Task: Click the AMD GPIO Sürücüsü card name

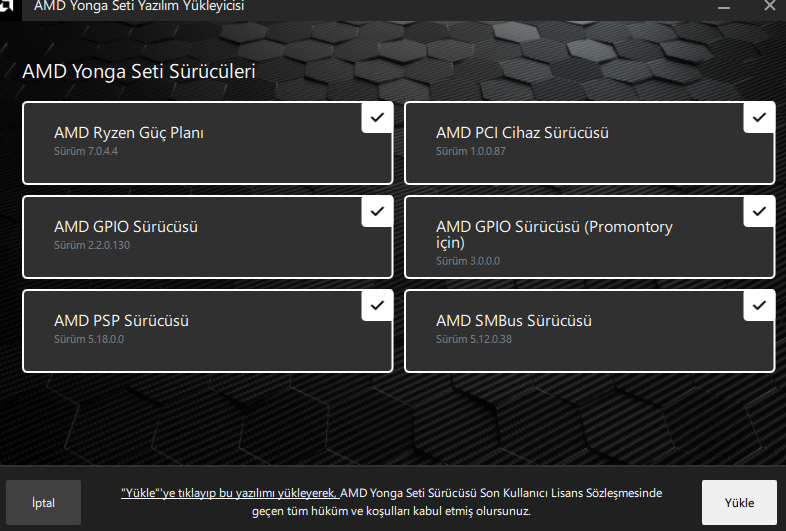Action: [126, 227]
